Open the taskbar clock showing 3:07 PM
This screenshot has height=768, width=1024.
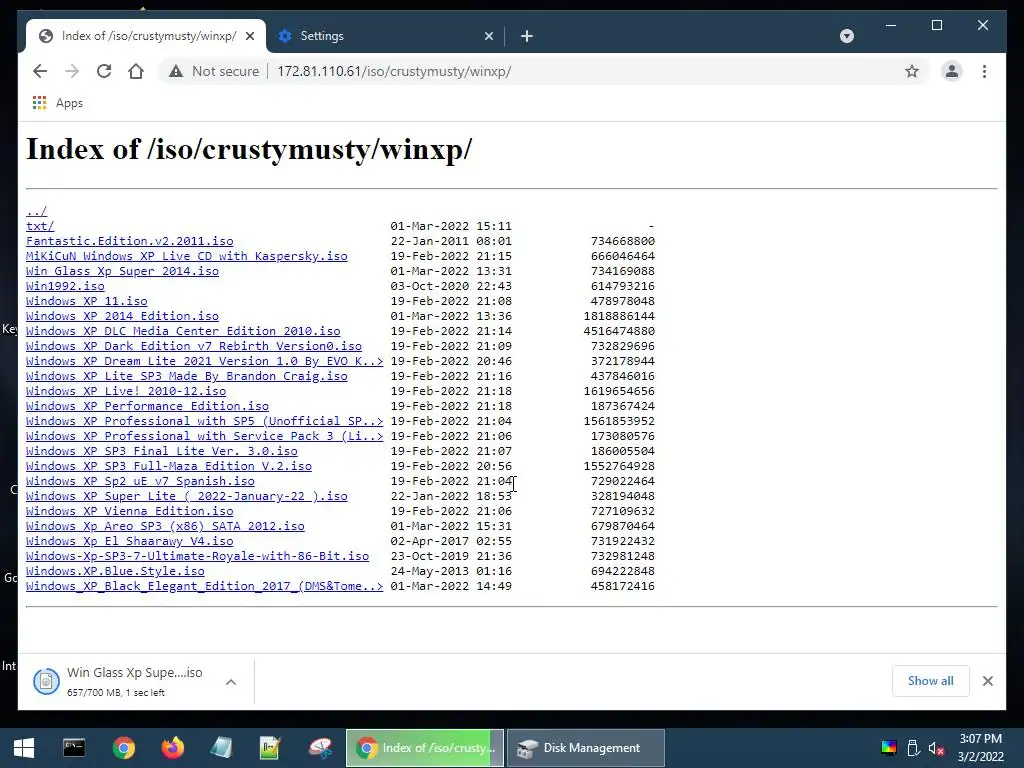pyautogui.click(x=980, y=748)
